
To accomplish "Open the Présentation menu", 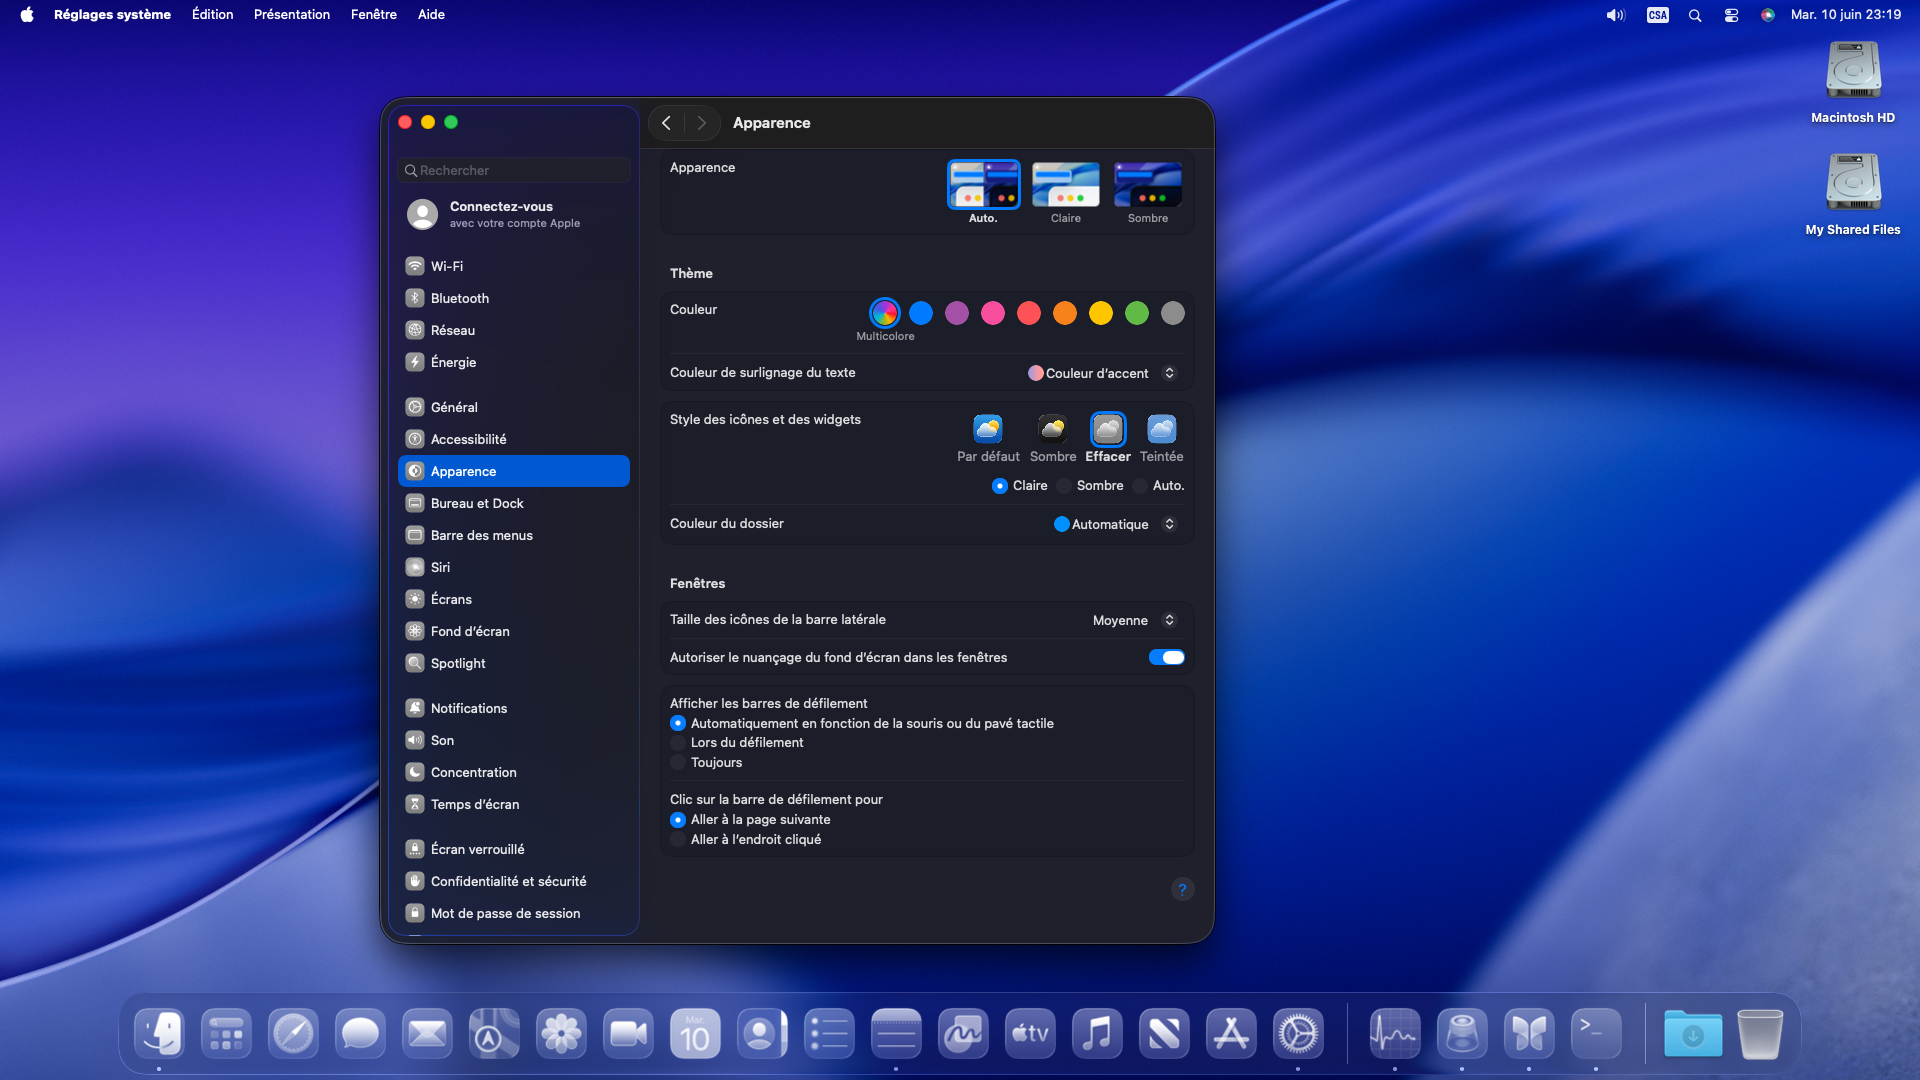I will point(291,14).
